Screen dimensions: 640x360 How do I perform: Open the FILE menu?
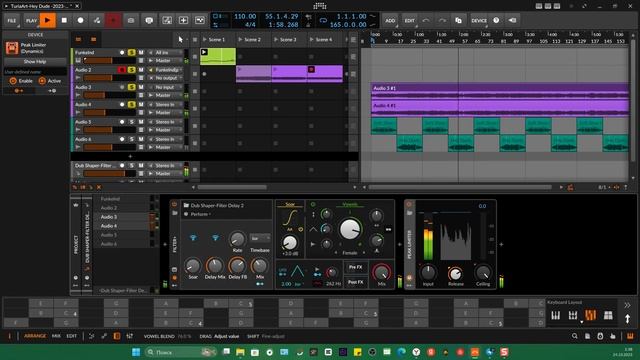tap(12, 20)
